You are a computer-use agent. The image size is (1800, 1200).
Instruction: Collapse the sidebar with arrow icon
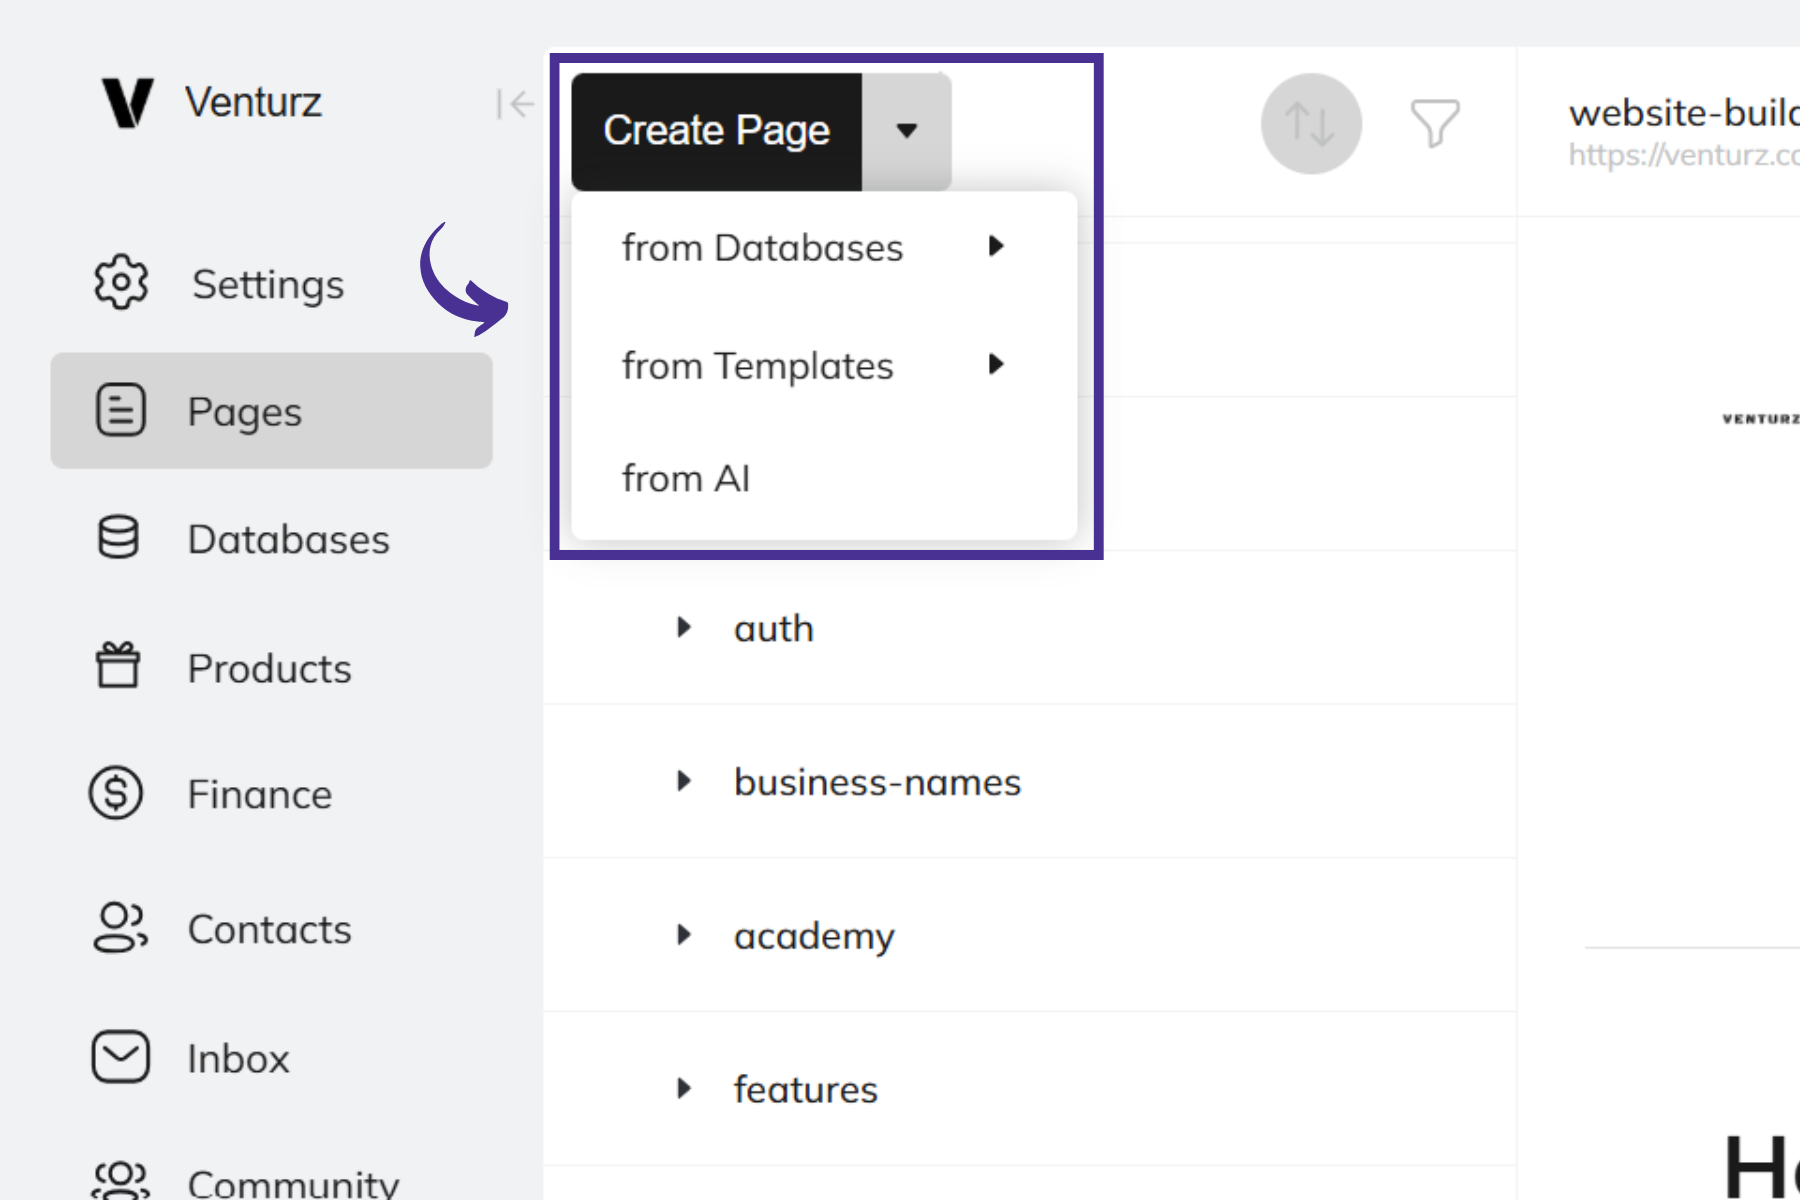tap(515, 104)
